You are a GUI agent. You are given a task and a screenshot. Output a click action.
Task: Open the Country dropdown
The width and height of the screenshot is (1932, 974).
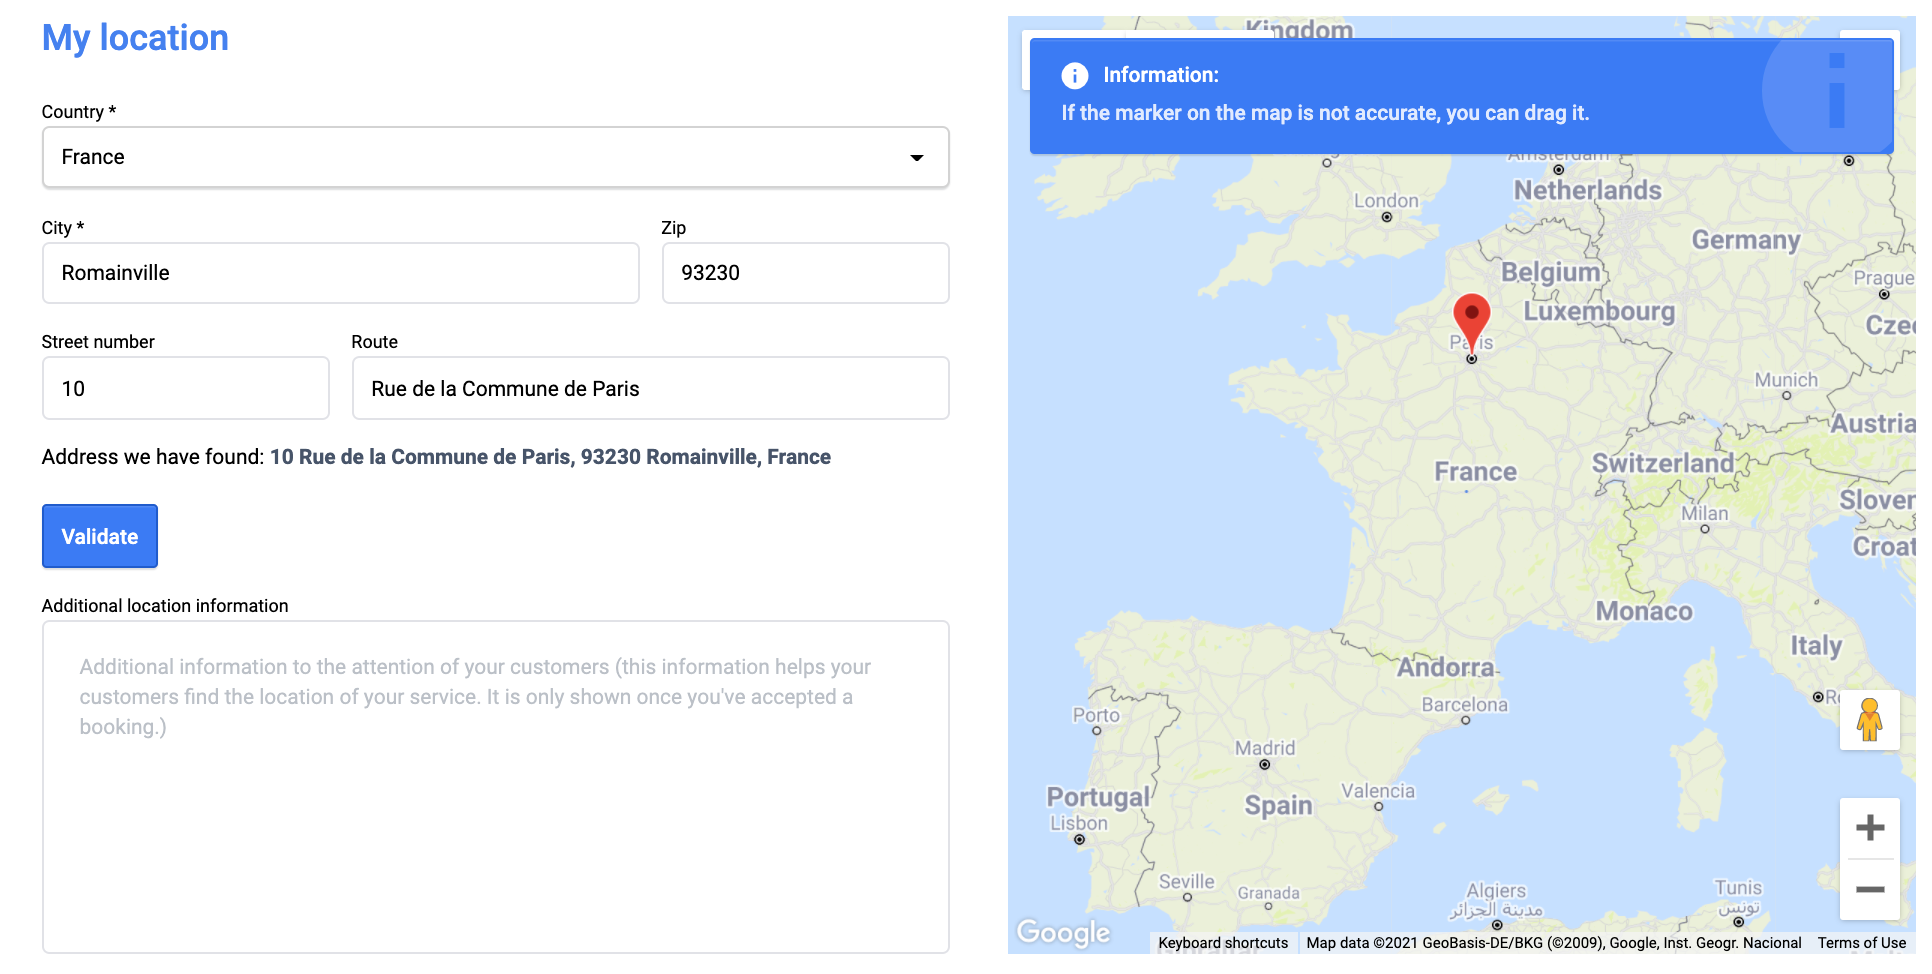(495, 158)
